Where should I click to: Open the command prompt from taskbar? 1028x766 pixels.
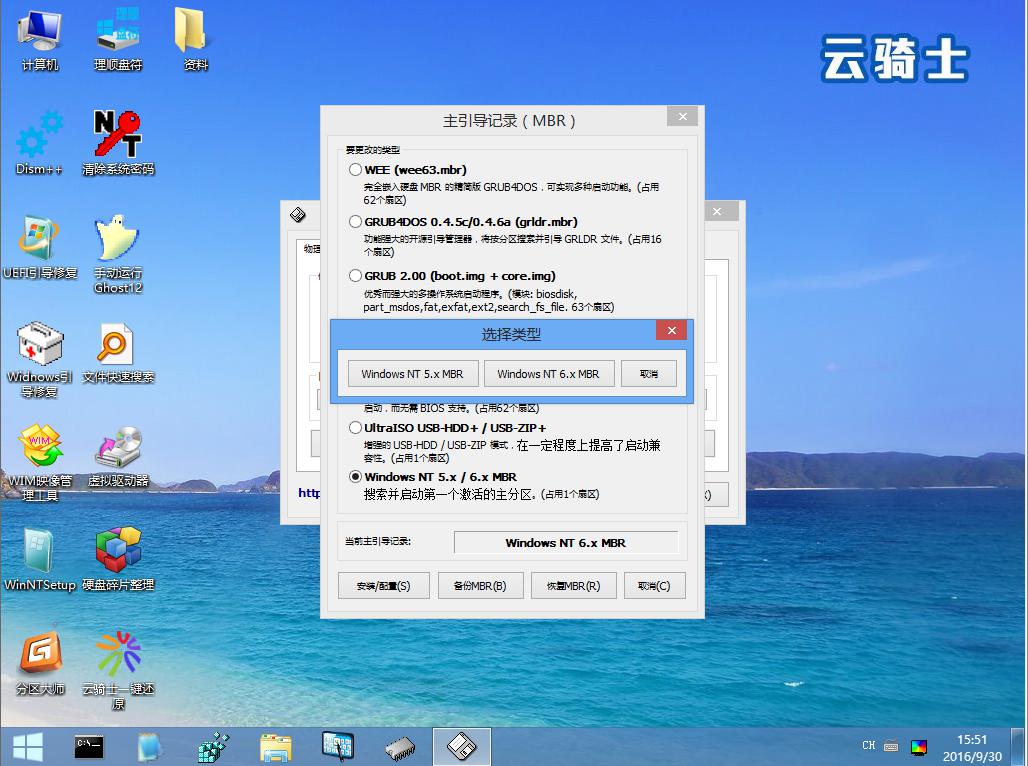[x=89, y=746]
